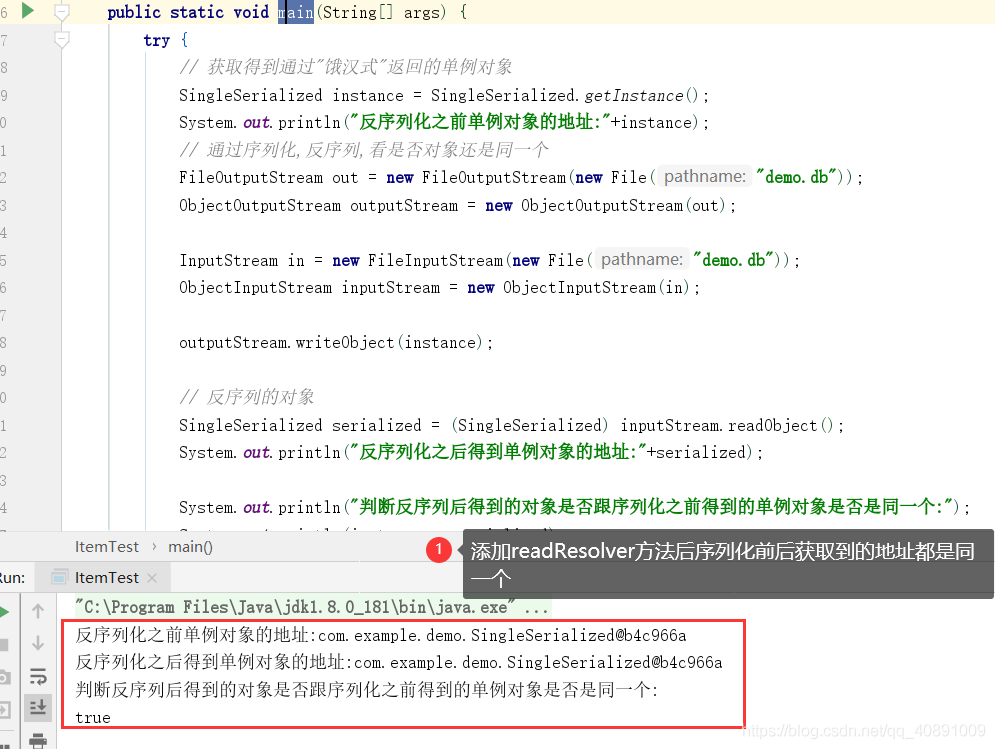Click the getInstance() call in code
Viewport: 995px width, 749px height.
(x=640, y=95)
